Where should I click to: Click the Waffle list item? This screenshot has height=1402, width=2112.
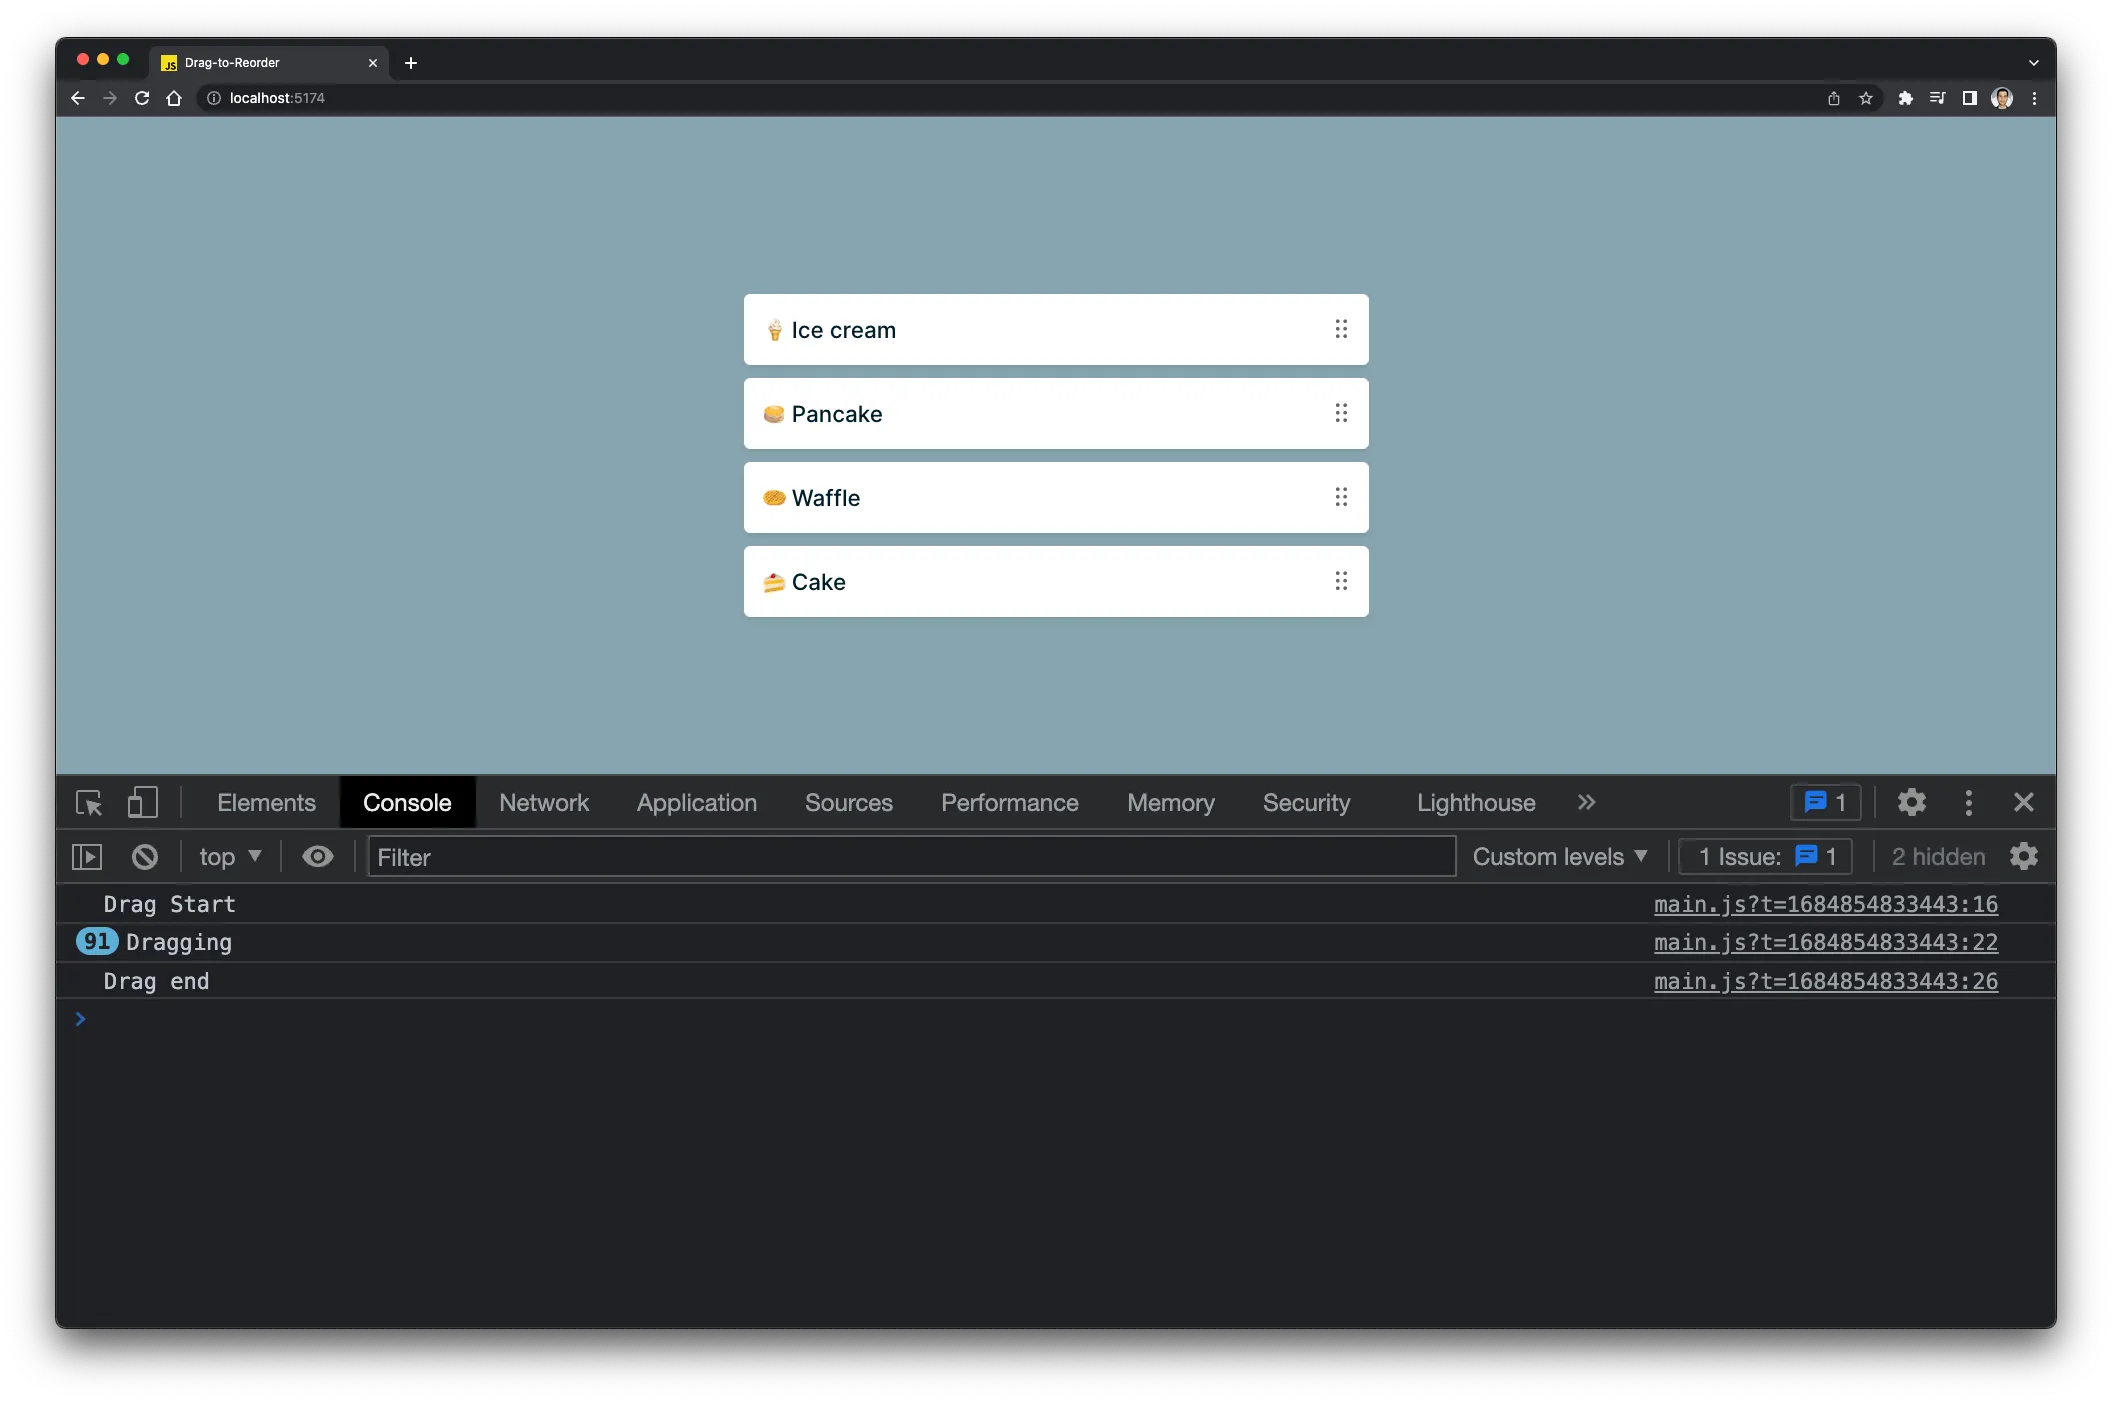point(1056,497)
